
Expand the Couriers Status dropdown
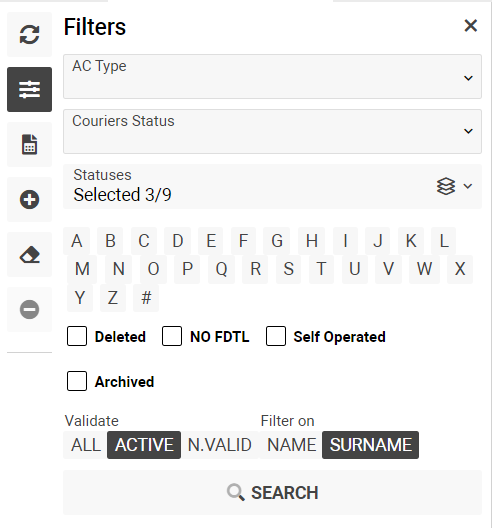pyautogui.click(x=272, y=131)
